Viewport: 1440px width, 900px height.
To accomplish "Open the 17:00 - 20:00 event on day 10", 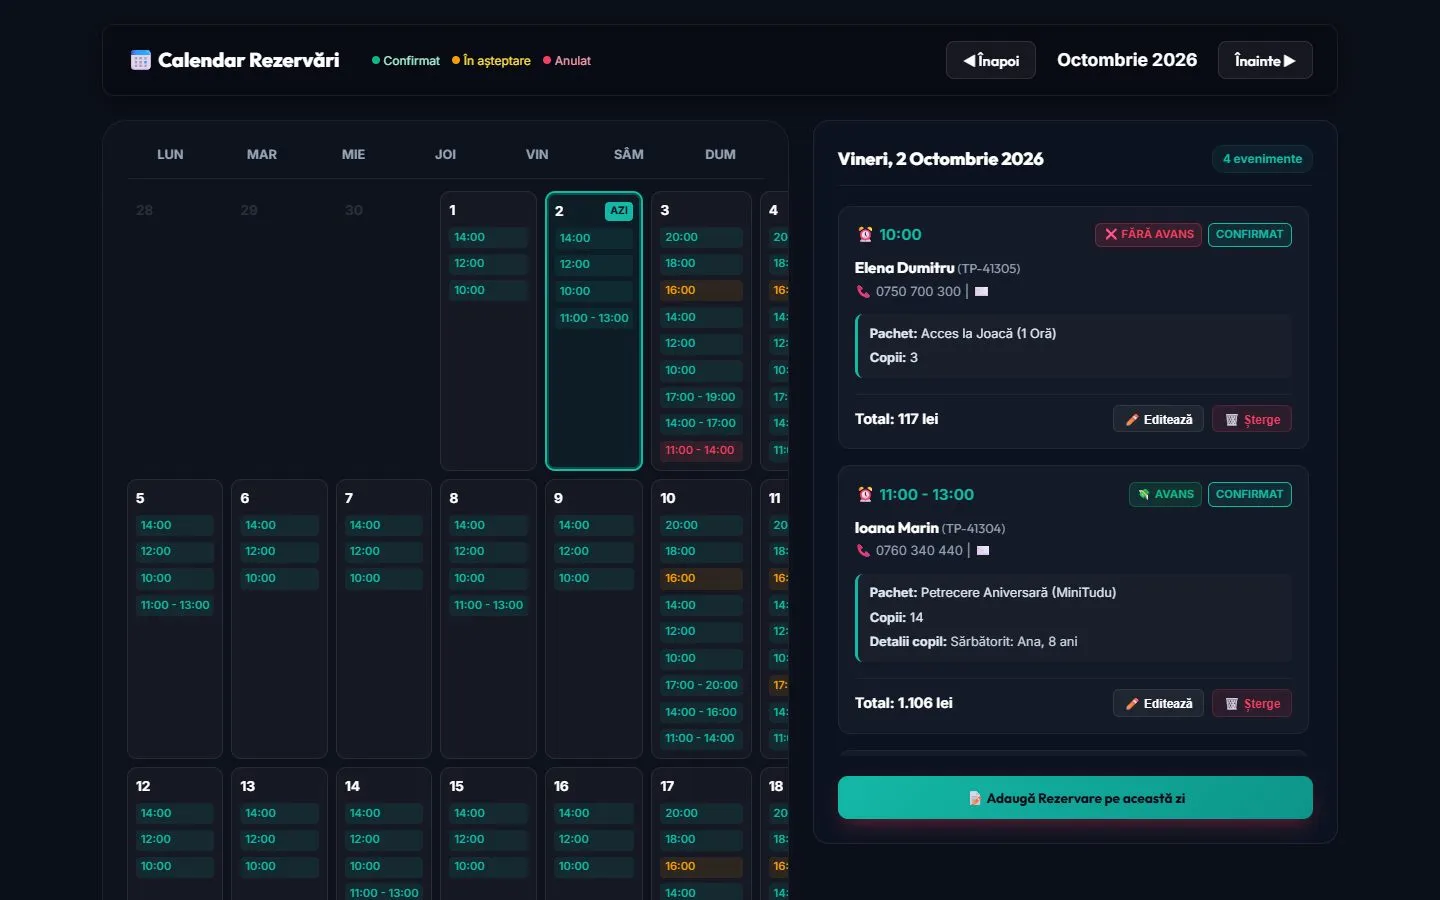I will click(x=702, y=685).
